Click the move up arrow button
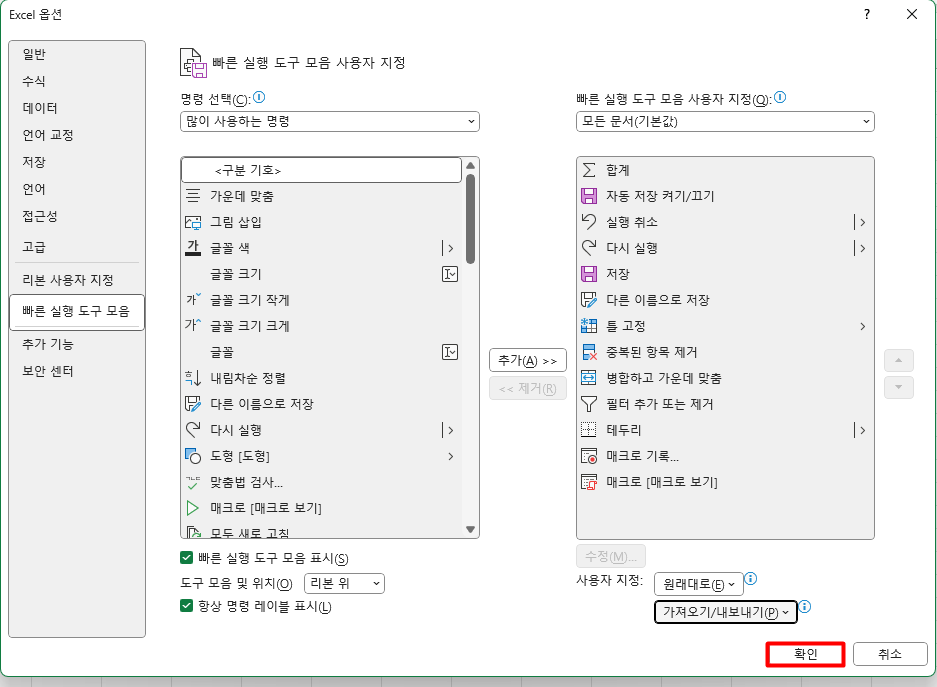This screenshot has height=687, width=937. pyautogui.click(x=898, y=361)
